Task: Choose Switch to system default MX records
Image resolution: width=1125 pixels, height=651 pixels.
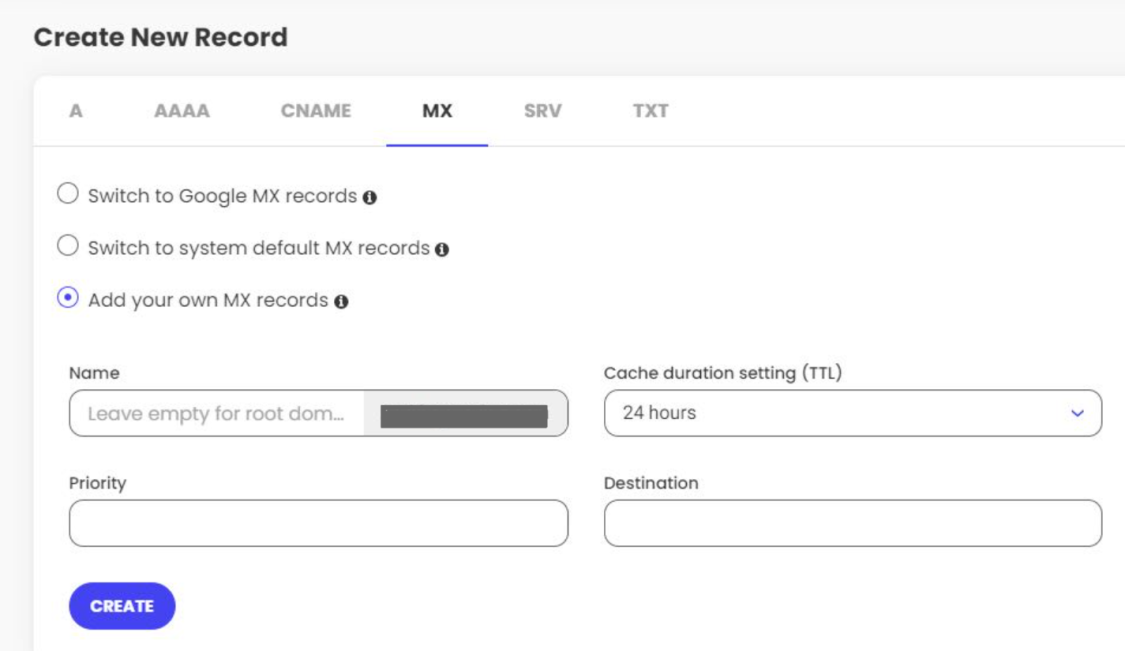Action: pyautogui.click(x=68, y=246)
